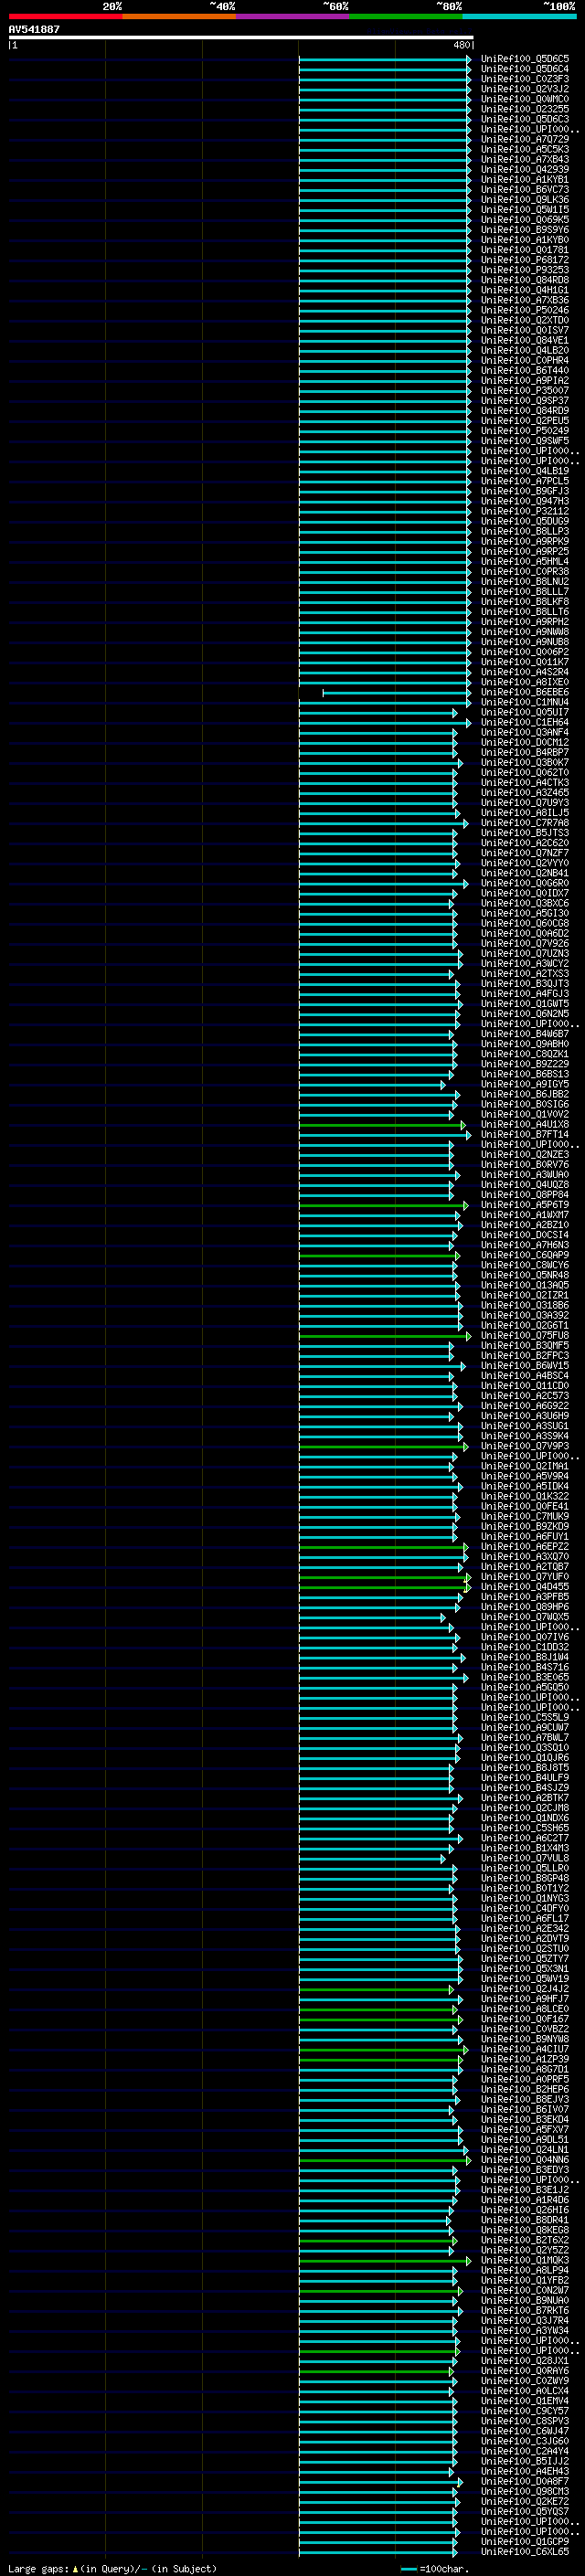This screenshot has height=2576, width=585.
Task: Select hit UniRef100_Q84VE1
Action: point(525,340)
